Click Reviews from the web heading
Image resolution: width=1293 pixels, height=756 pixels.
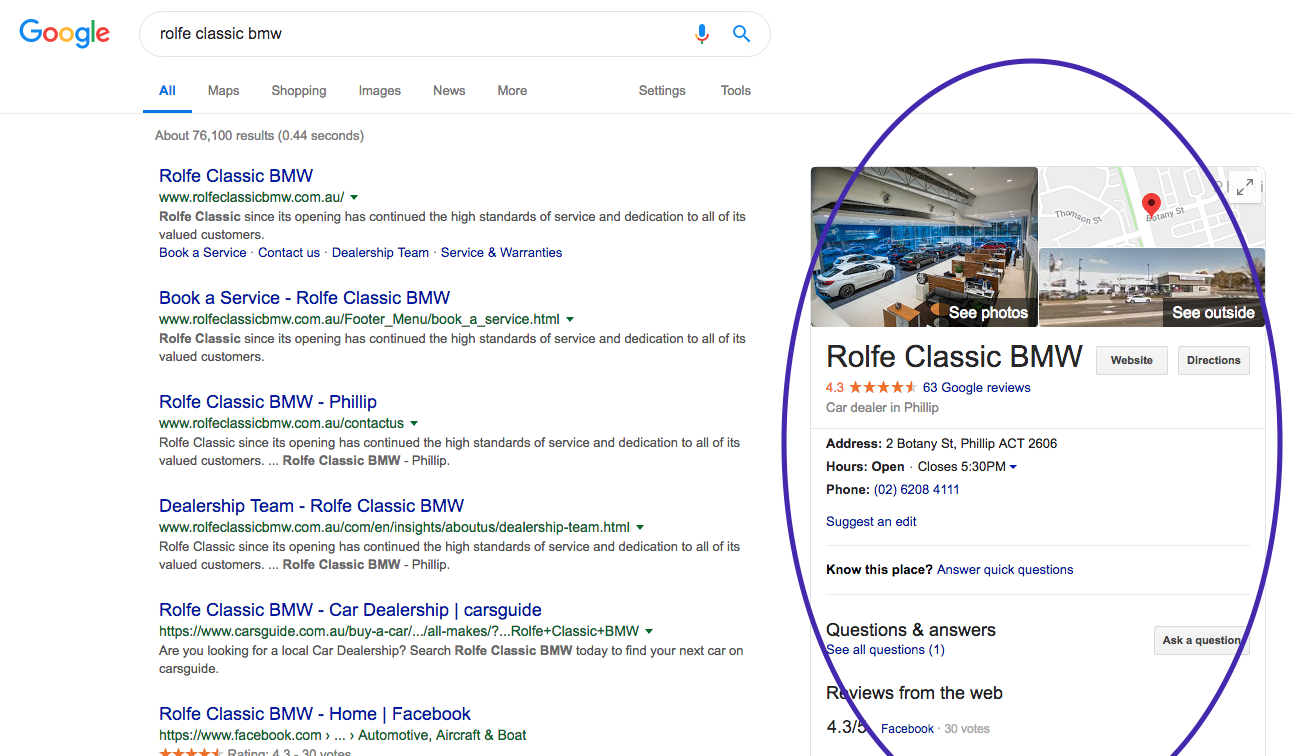point(914,692)
